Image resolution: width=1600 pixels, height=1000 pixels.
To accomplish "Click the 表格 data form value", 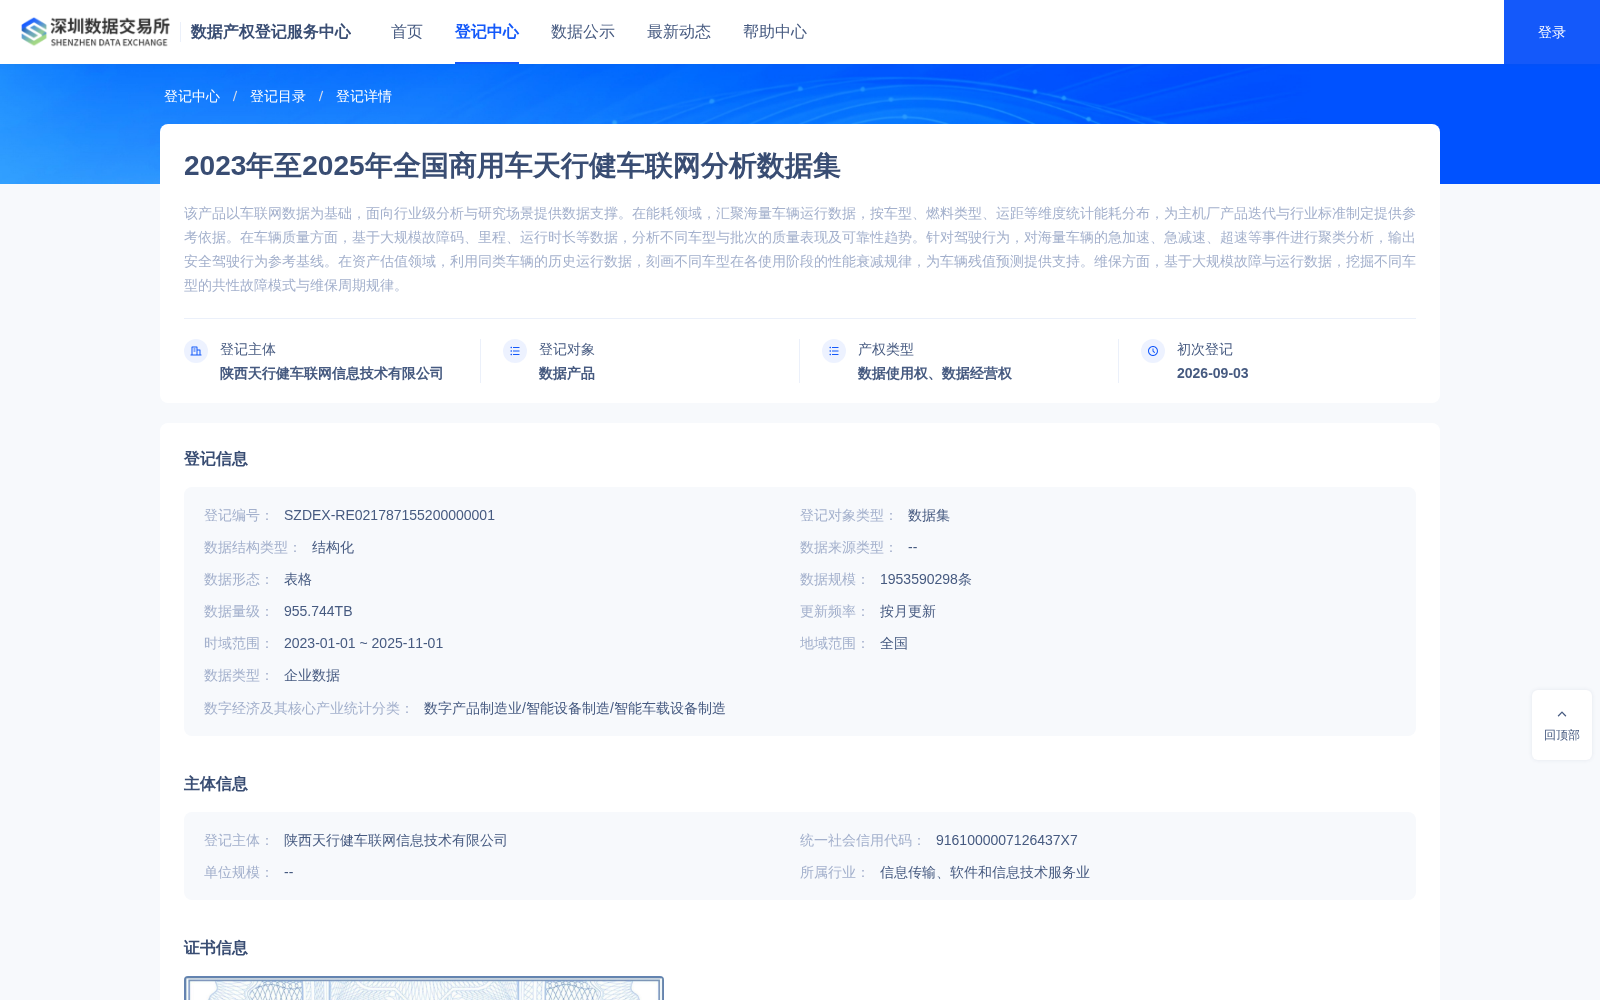I will coord(298,579).
